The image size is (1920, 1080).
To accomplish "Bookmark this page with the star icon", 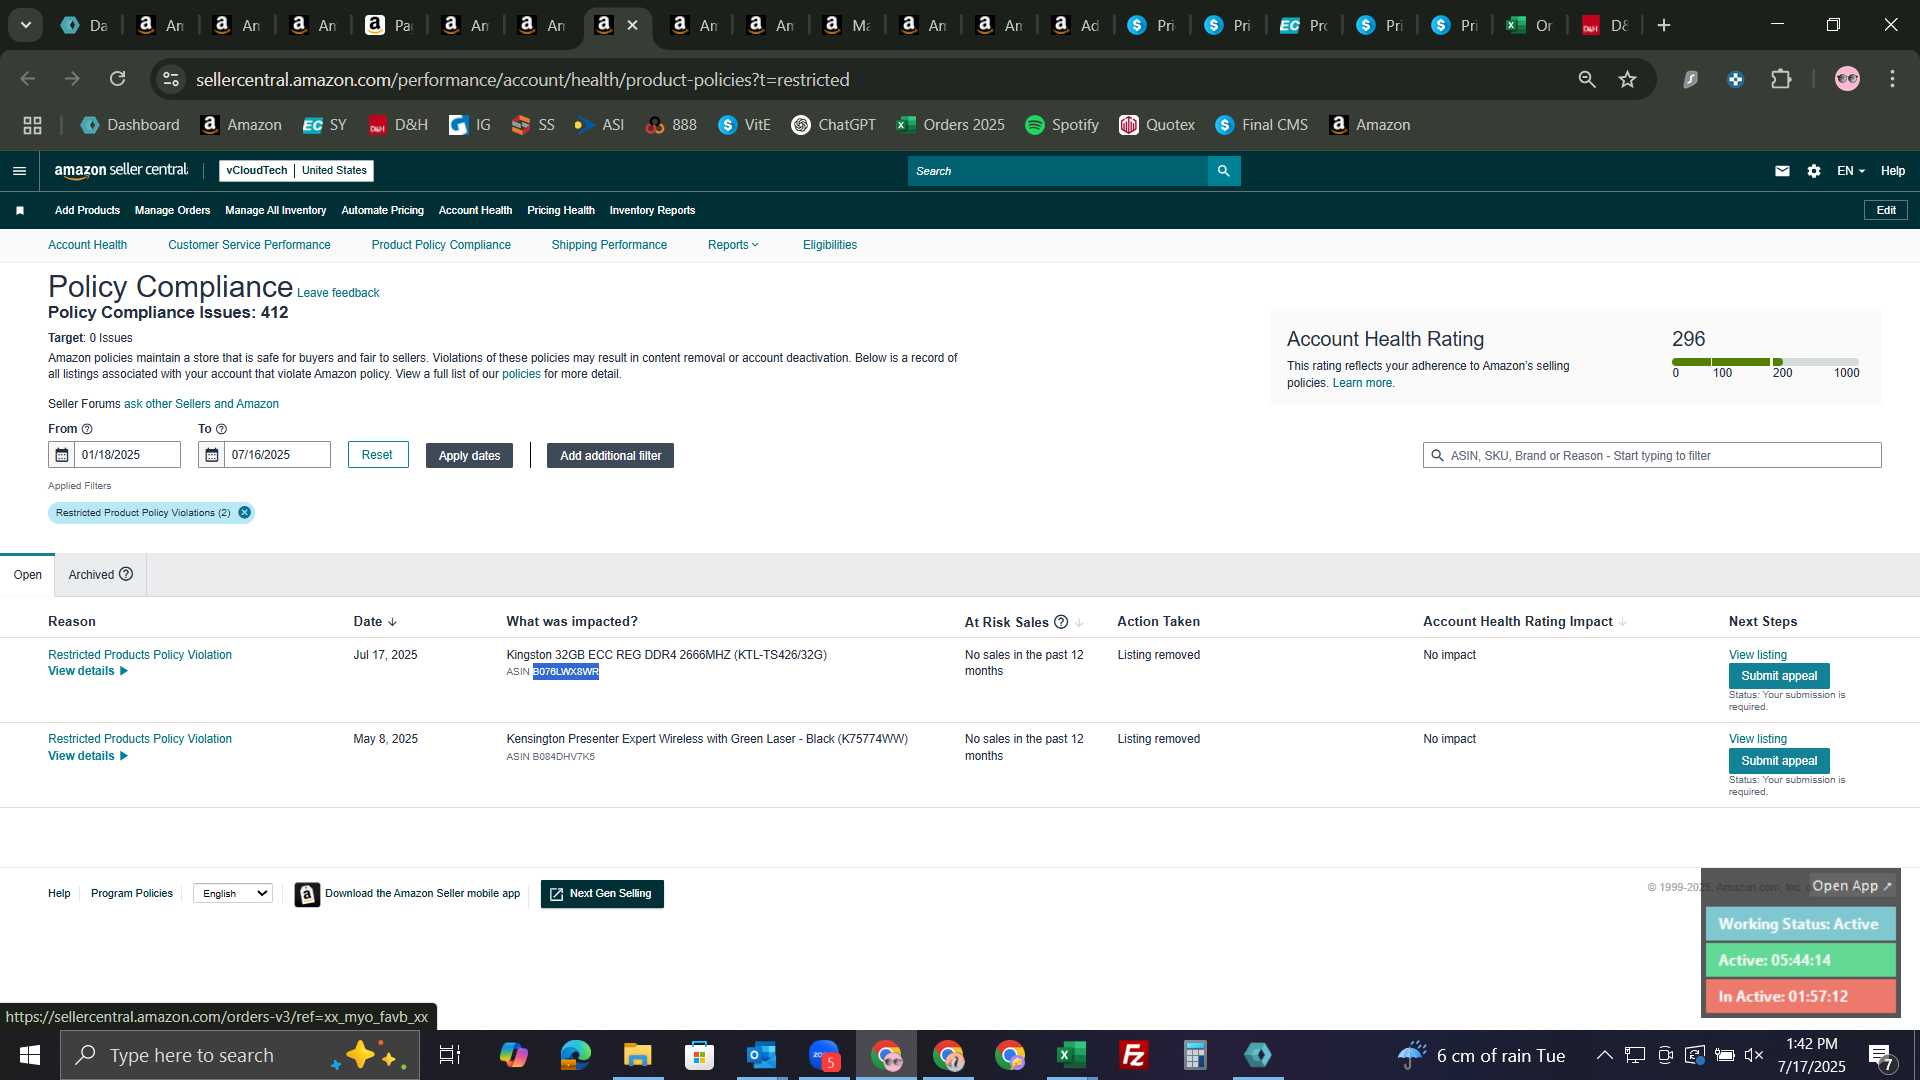I will pos(1628,79).
